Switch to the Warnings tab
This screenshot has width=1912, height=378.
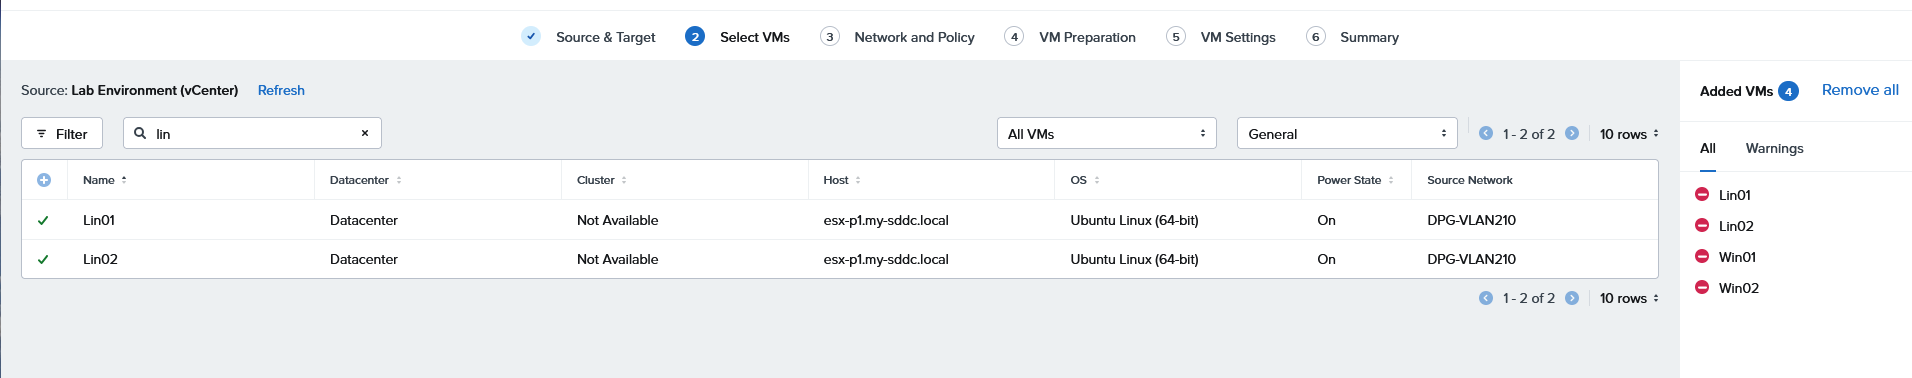(x=1774, y=148)
